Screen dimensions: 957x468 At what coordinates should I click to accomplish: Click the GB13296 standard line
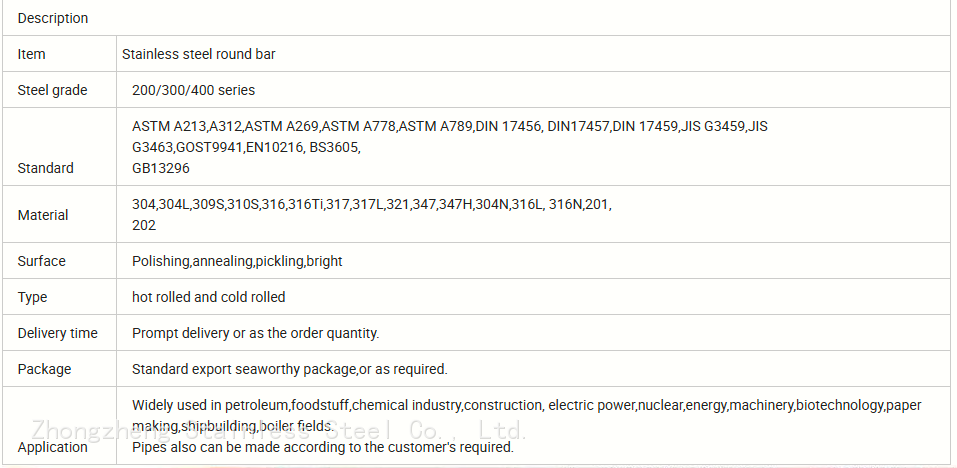161,168
